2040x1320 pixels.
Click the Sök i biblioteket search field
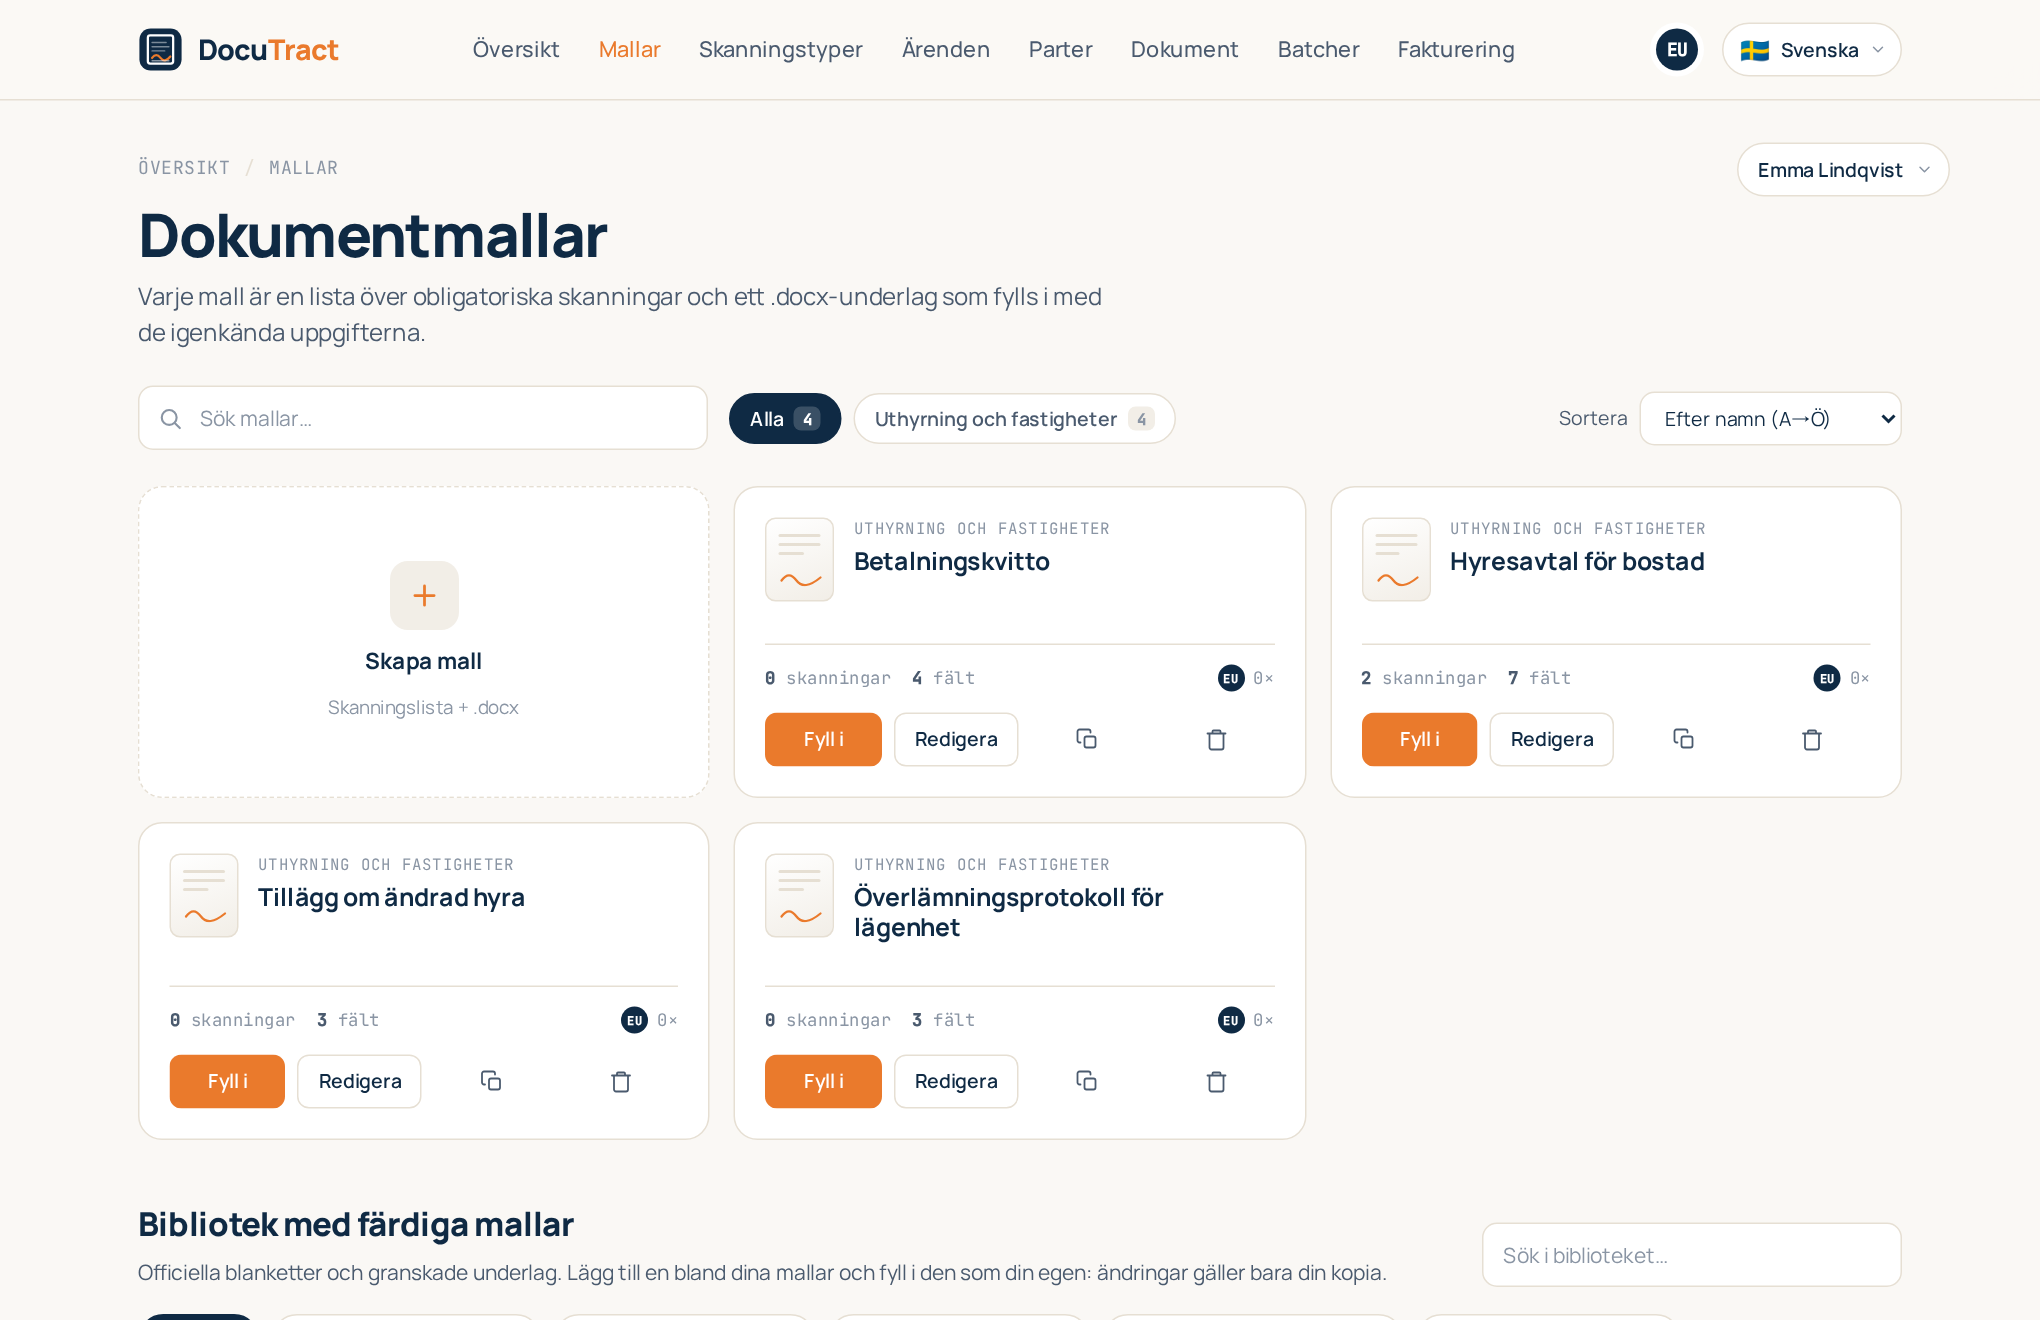click(1692, 1255)
